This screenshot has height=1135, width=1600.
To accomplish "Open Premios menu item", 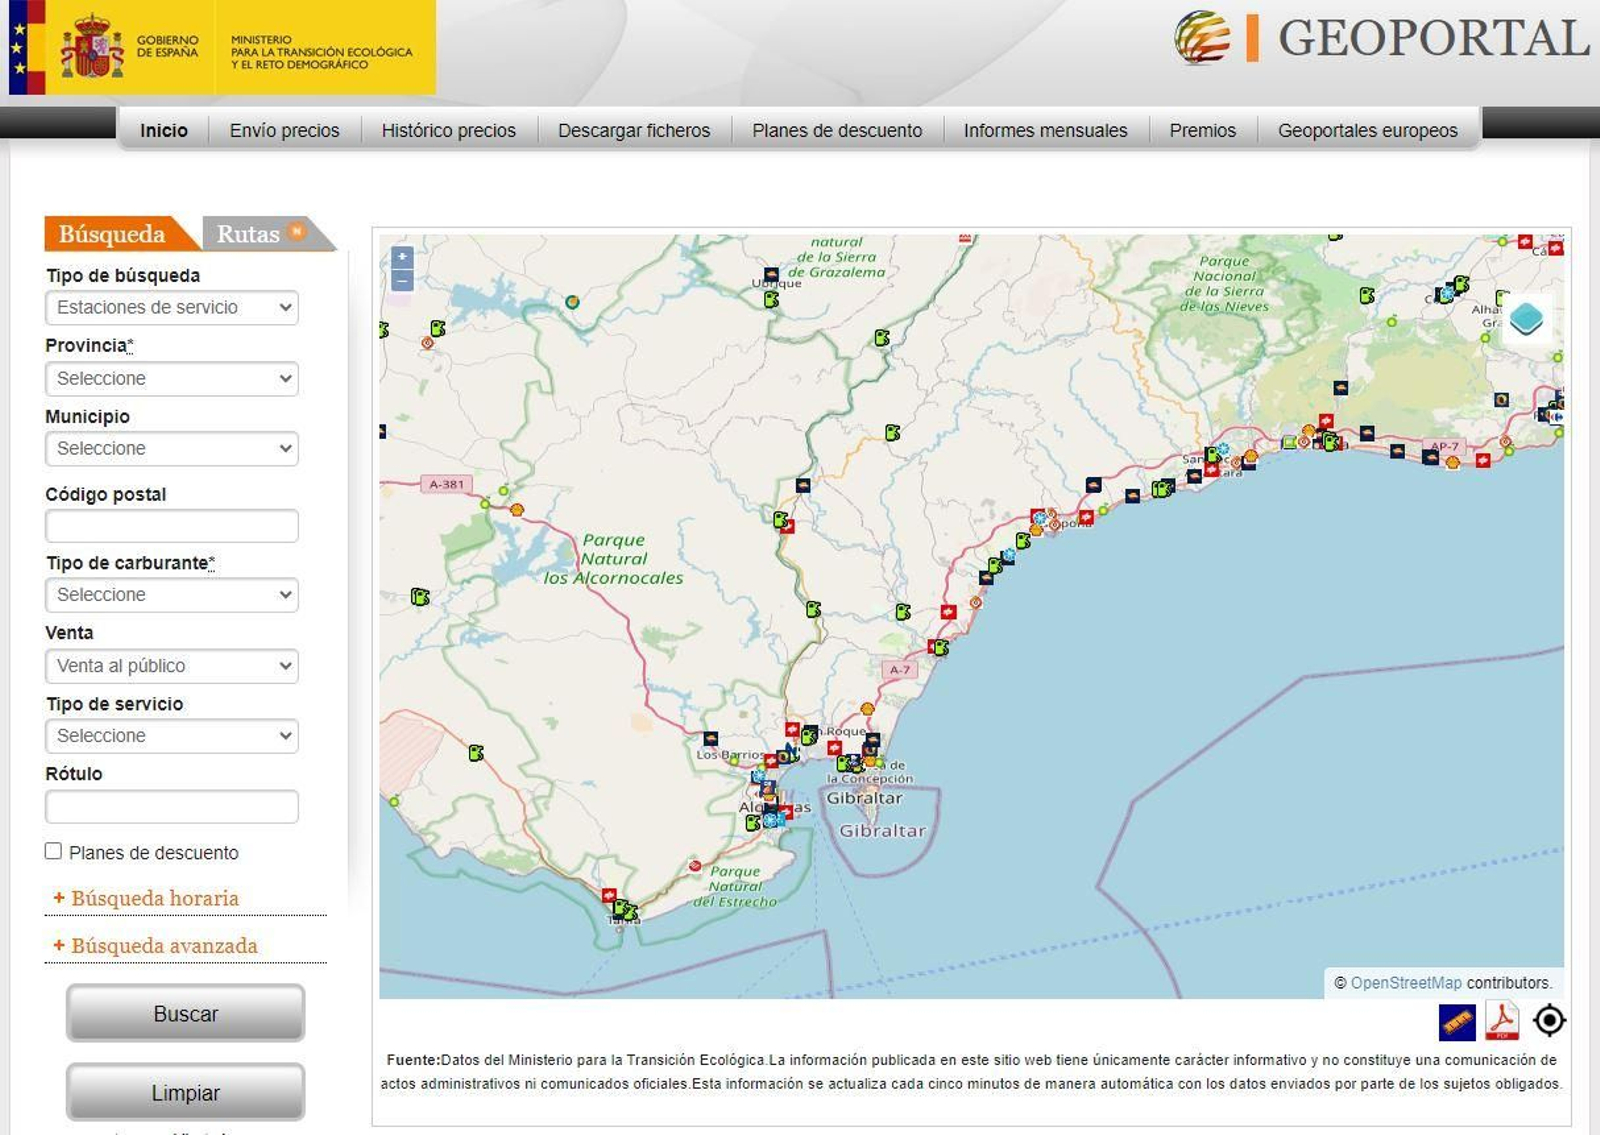I will coord(1202,130).
